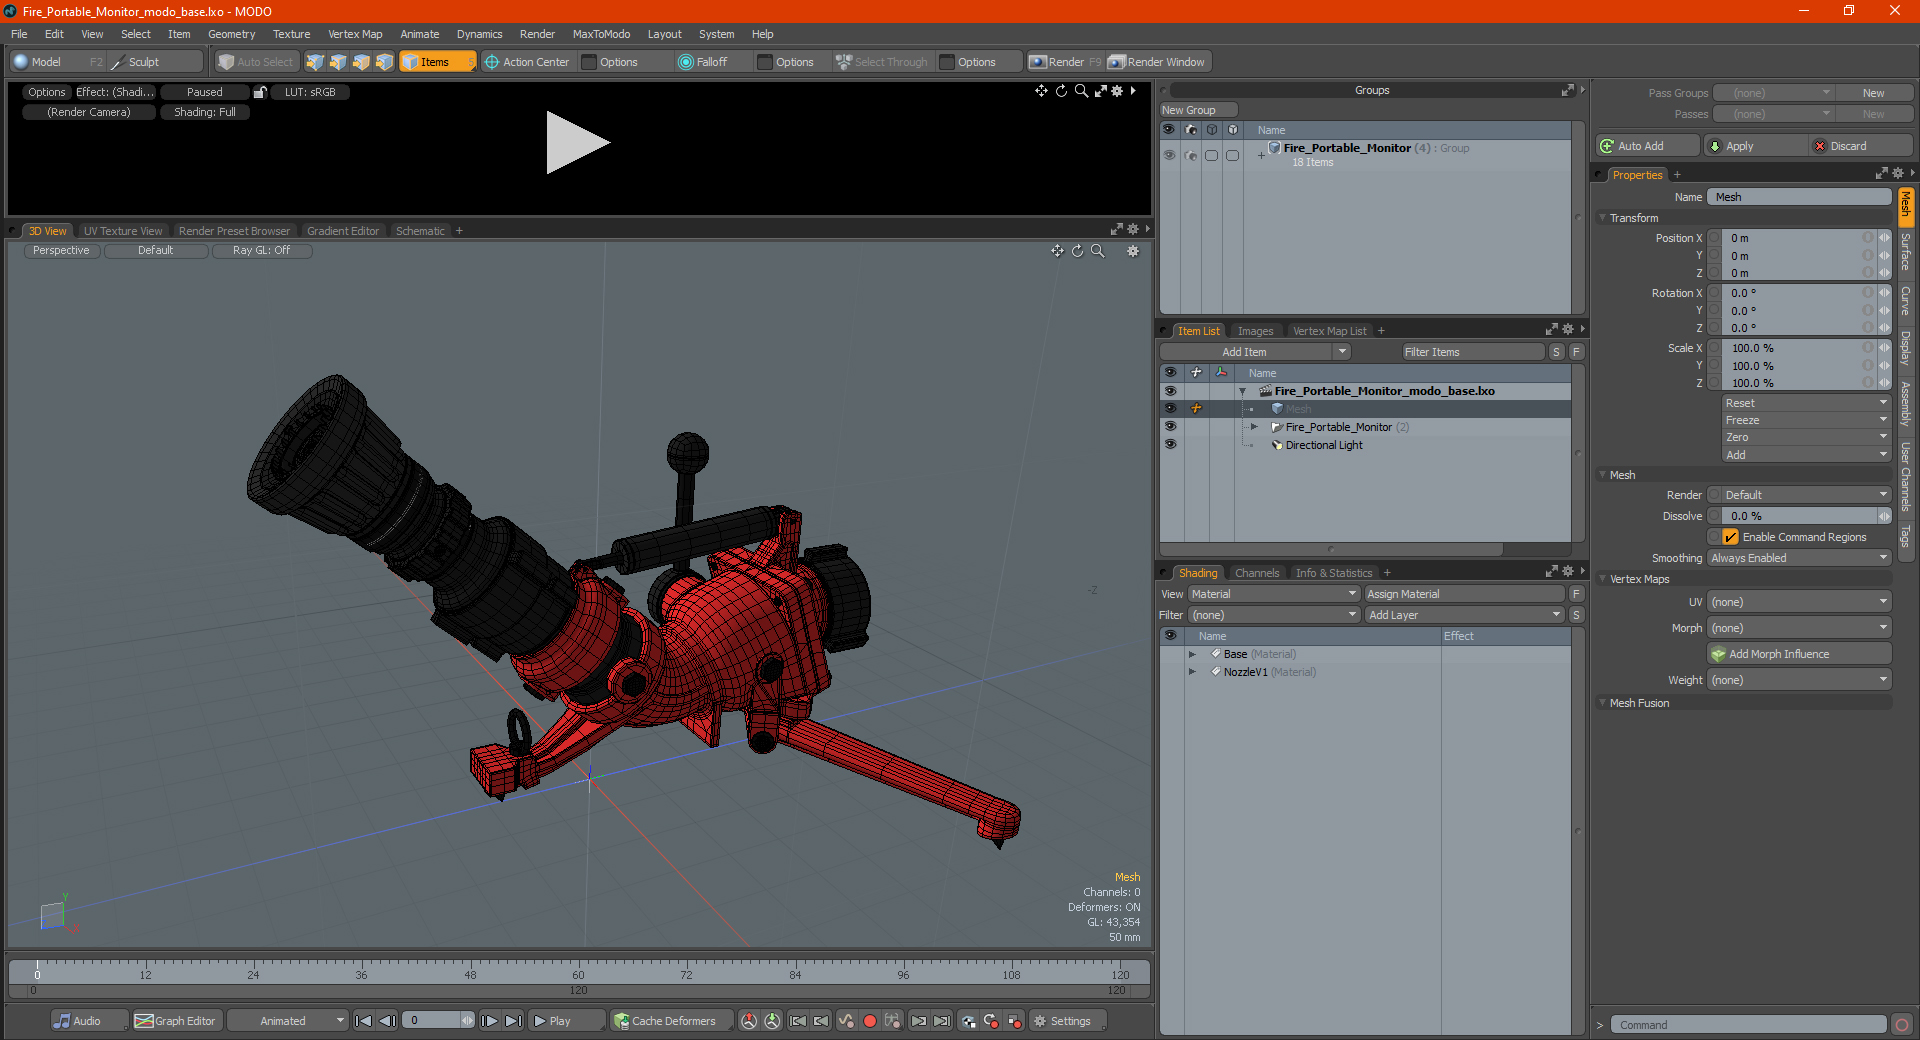
Task: Expand Base material in Shading
Action: 1192,654
